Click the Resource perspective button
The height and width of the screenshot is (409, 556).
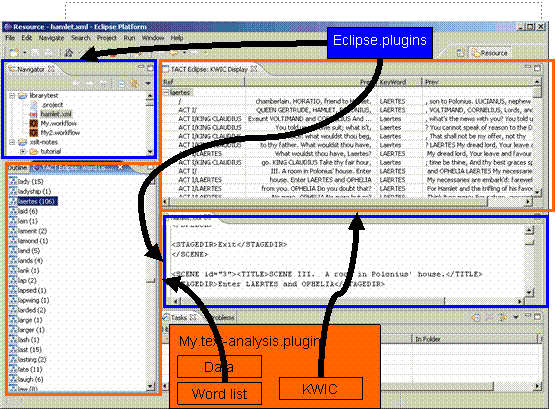(490, 53)
